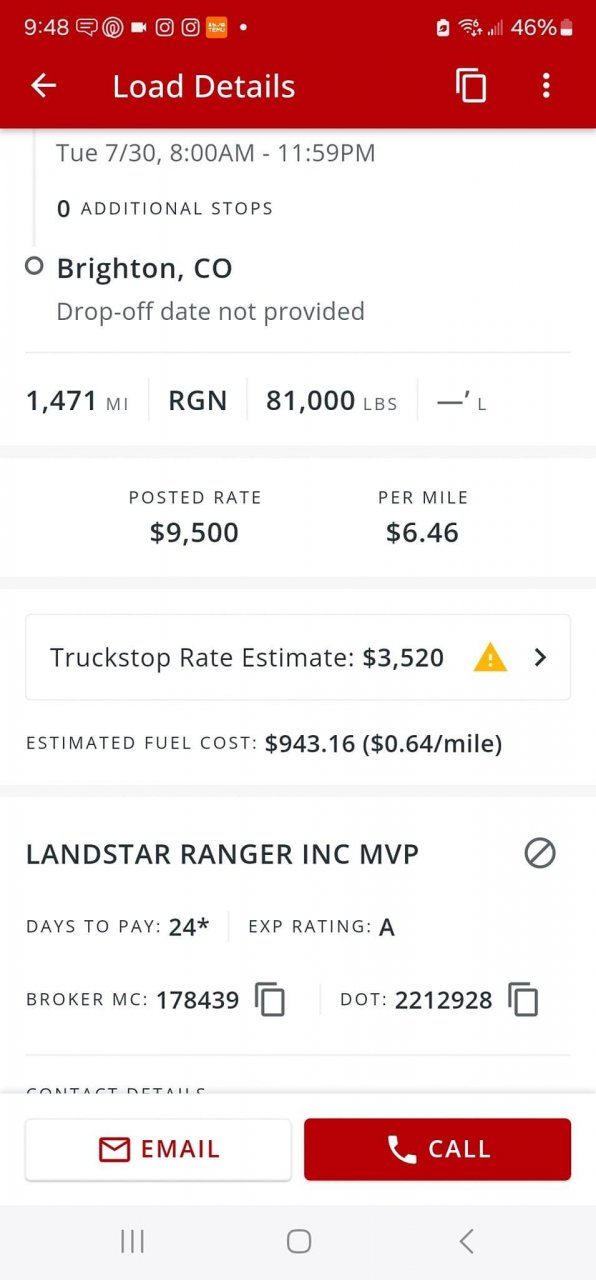Open the three-dot overflow menu
596x1280 pixels.
tap(546, 86)
